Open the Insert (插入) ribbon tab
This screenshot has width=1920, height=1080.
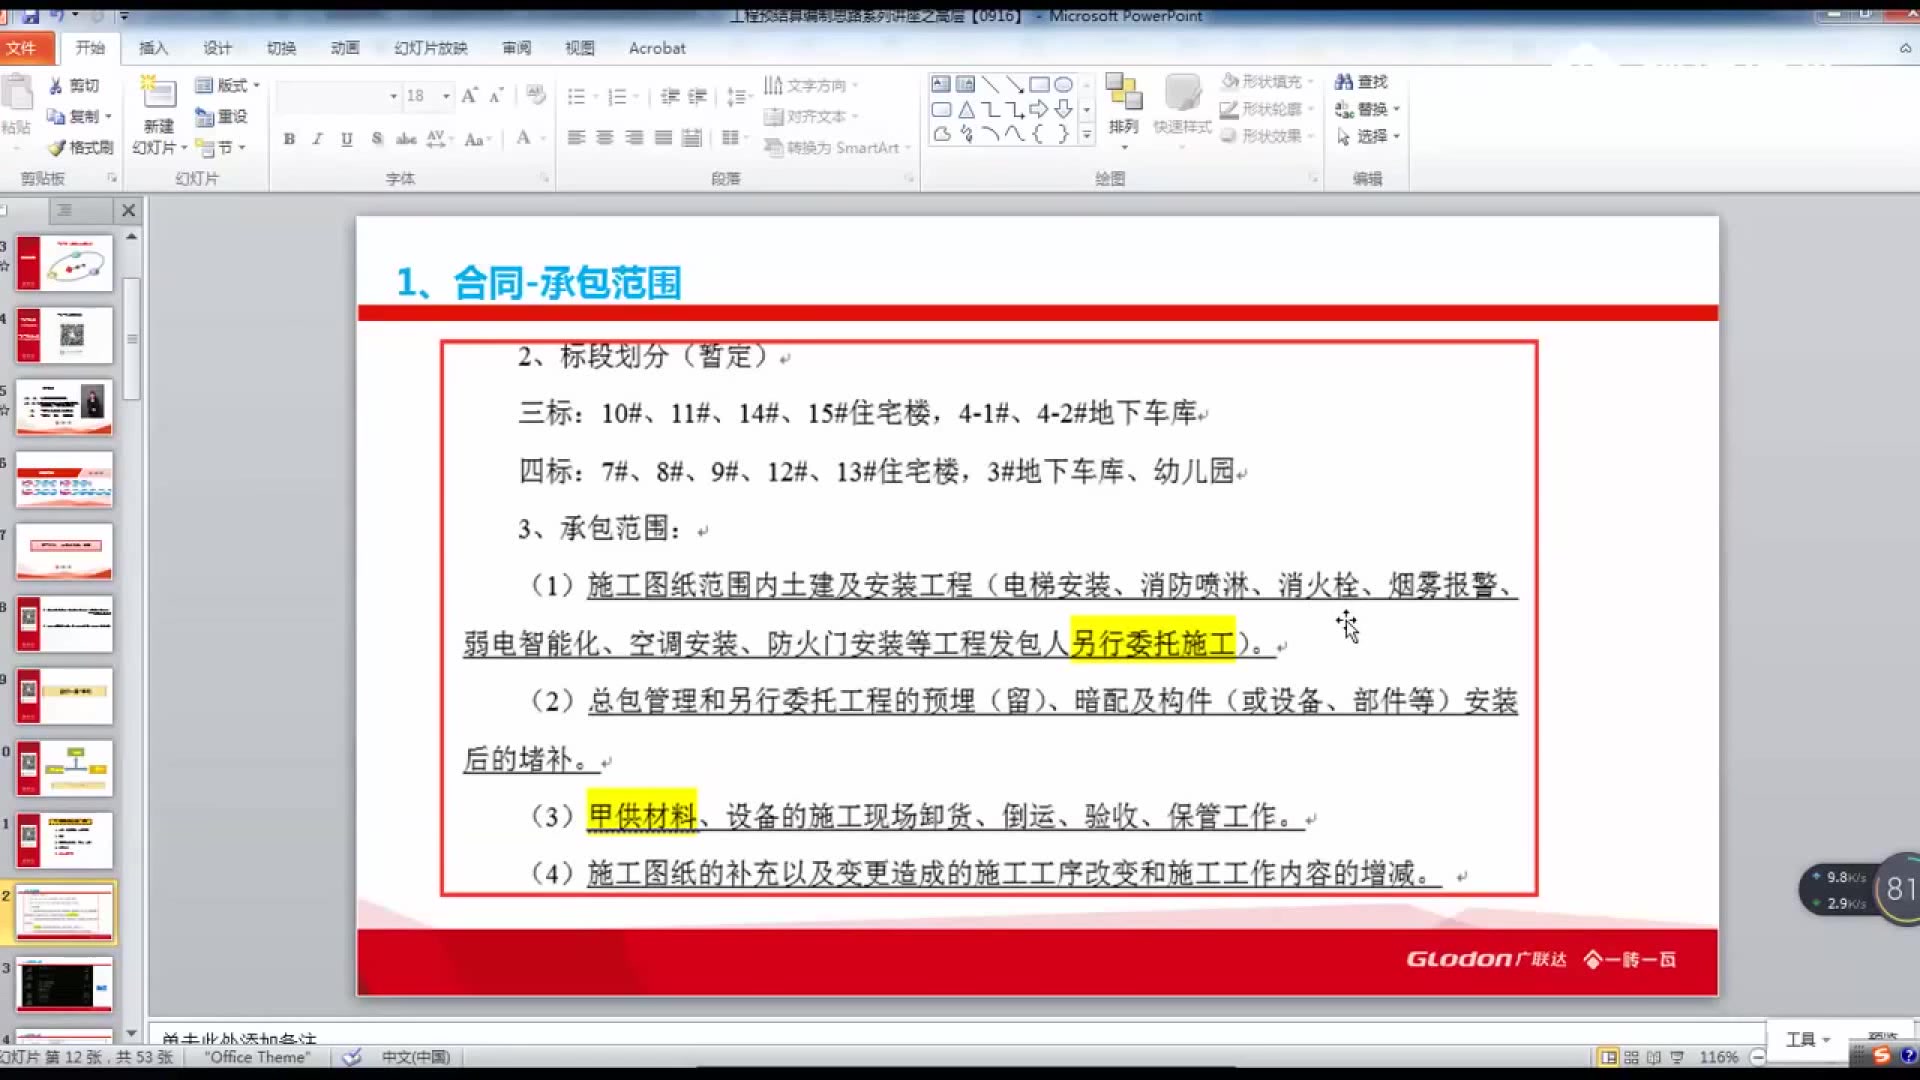153,48
